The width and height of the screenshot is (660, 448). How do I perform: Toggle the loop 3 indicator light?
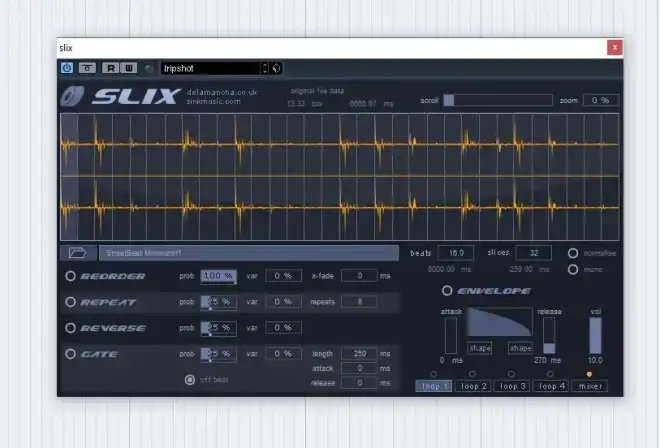click(x=511, y=374)
